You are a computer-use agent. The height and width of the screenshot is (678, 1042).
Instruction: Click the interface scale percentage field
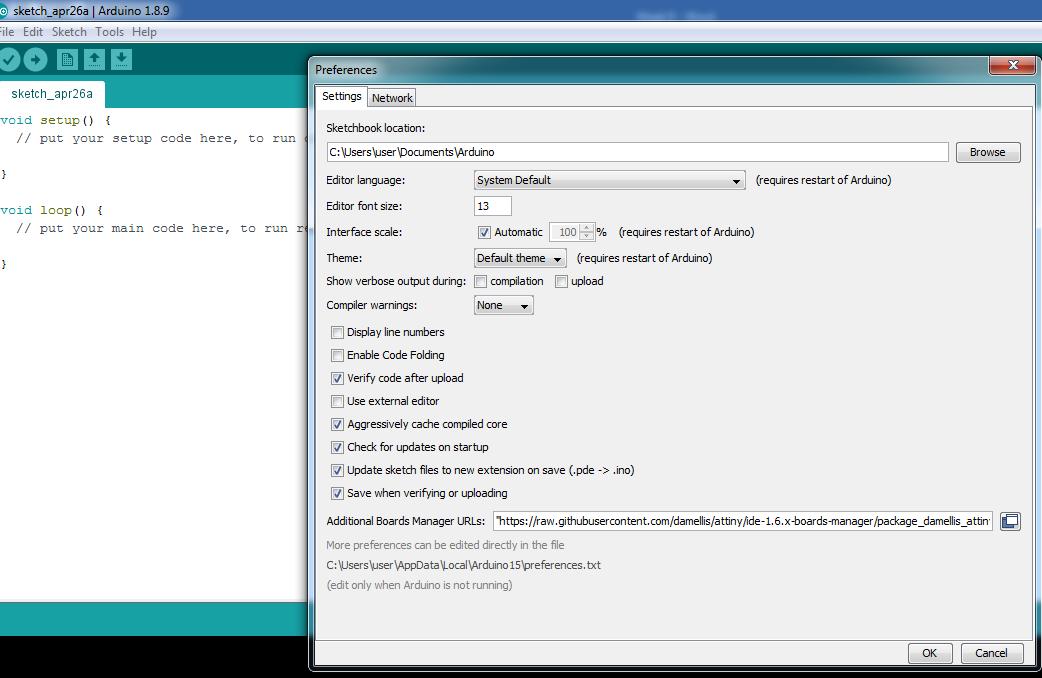point(566,232)
